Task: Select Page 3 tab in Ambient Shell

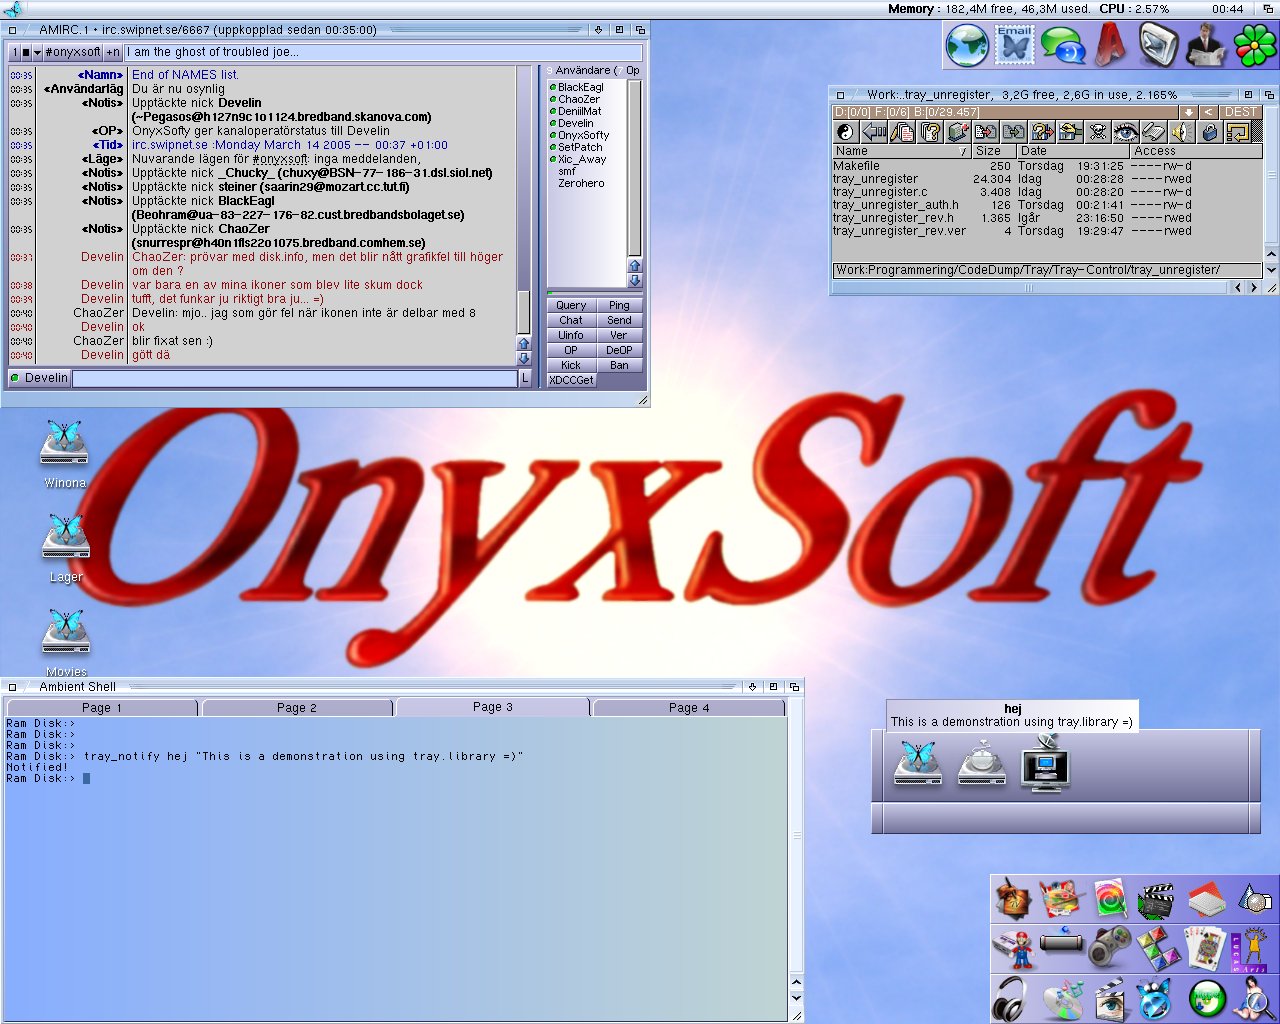Action: [493, 707]
